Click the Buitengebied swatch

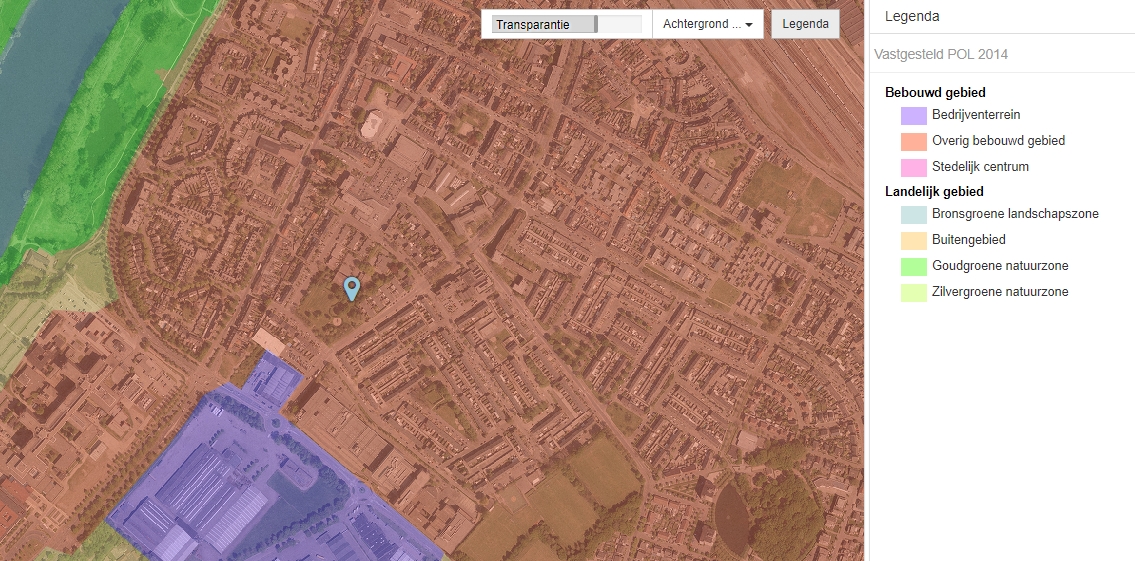[914, 240]
